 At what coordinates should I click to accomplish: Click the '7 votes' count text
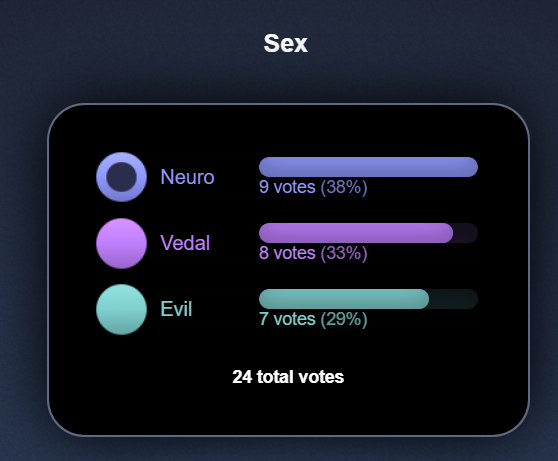(287, 319)
